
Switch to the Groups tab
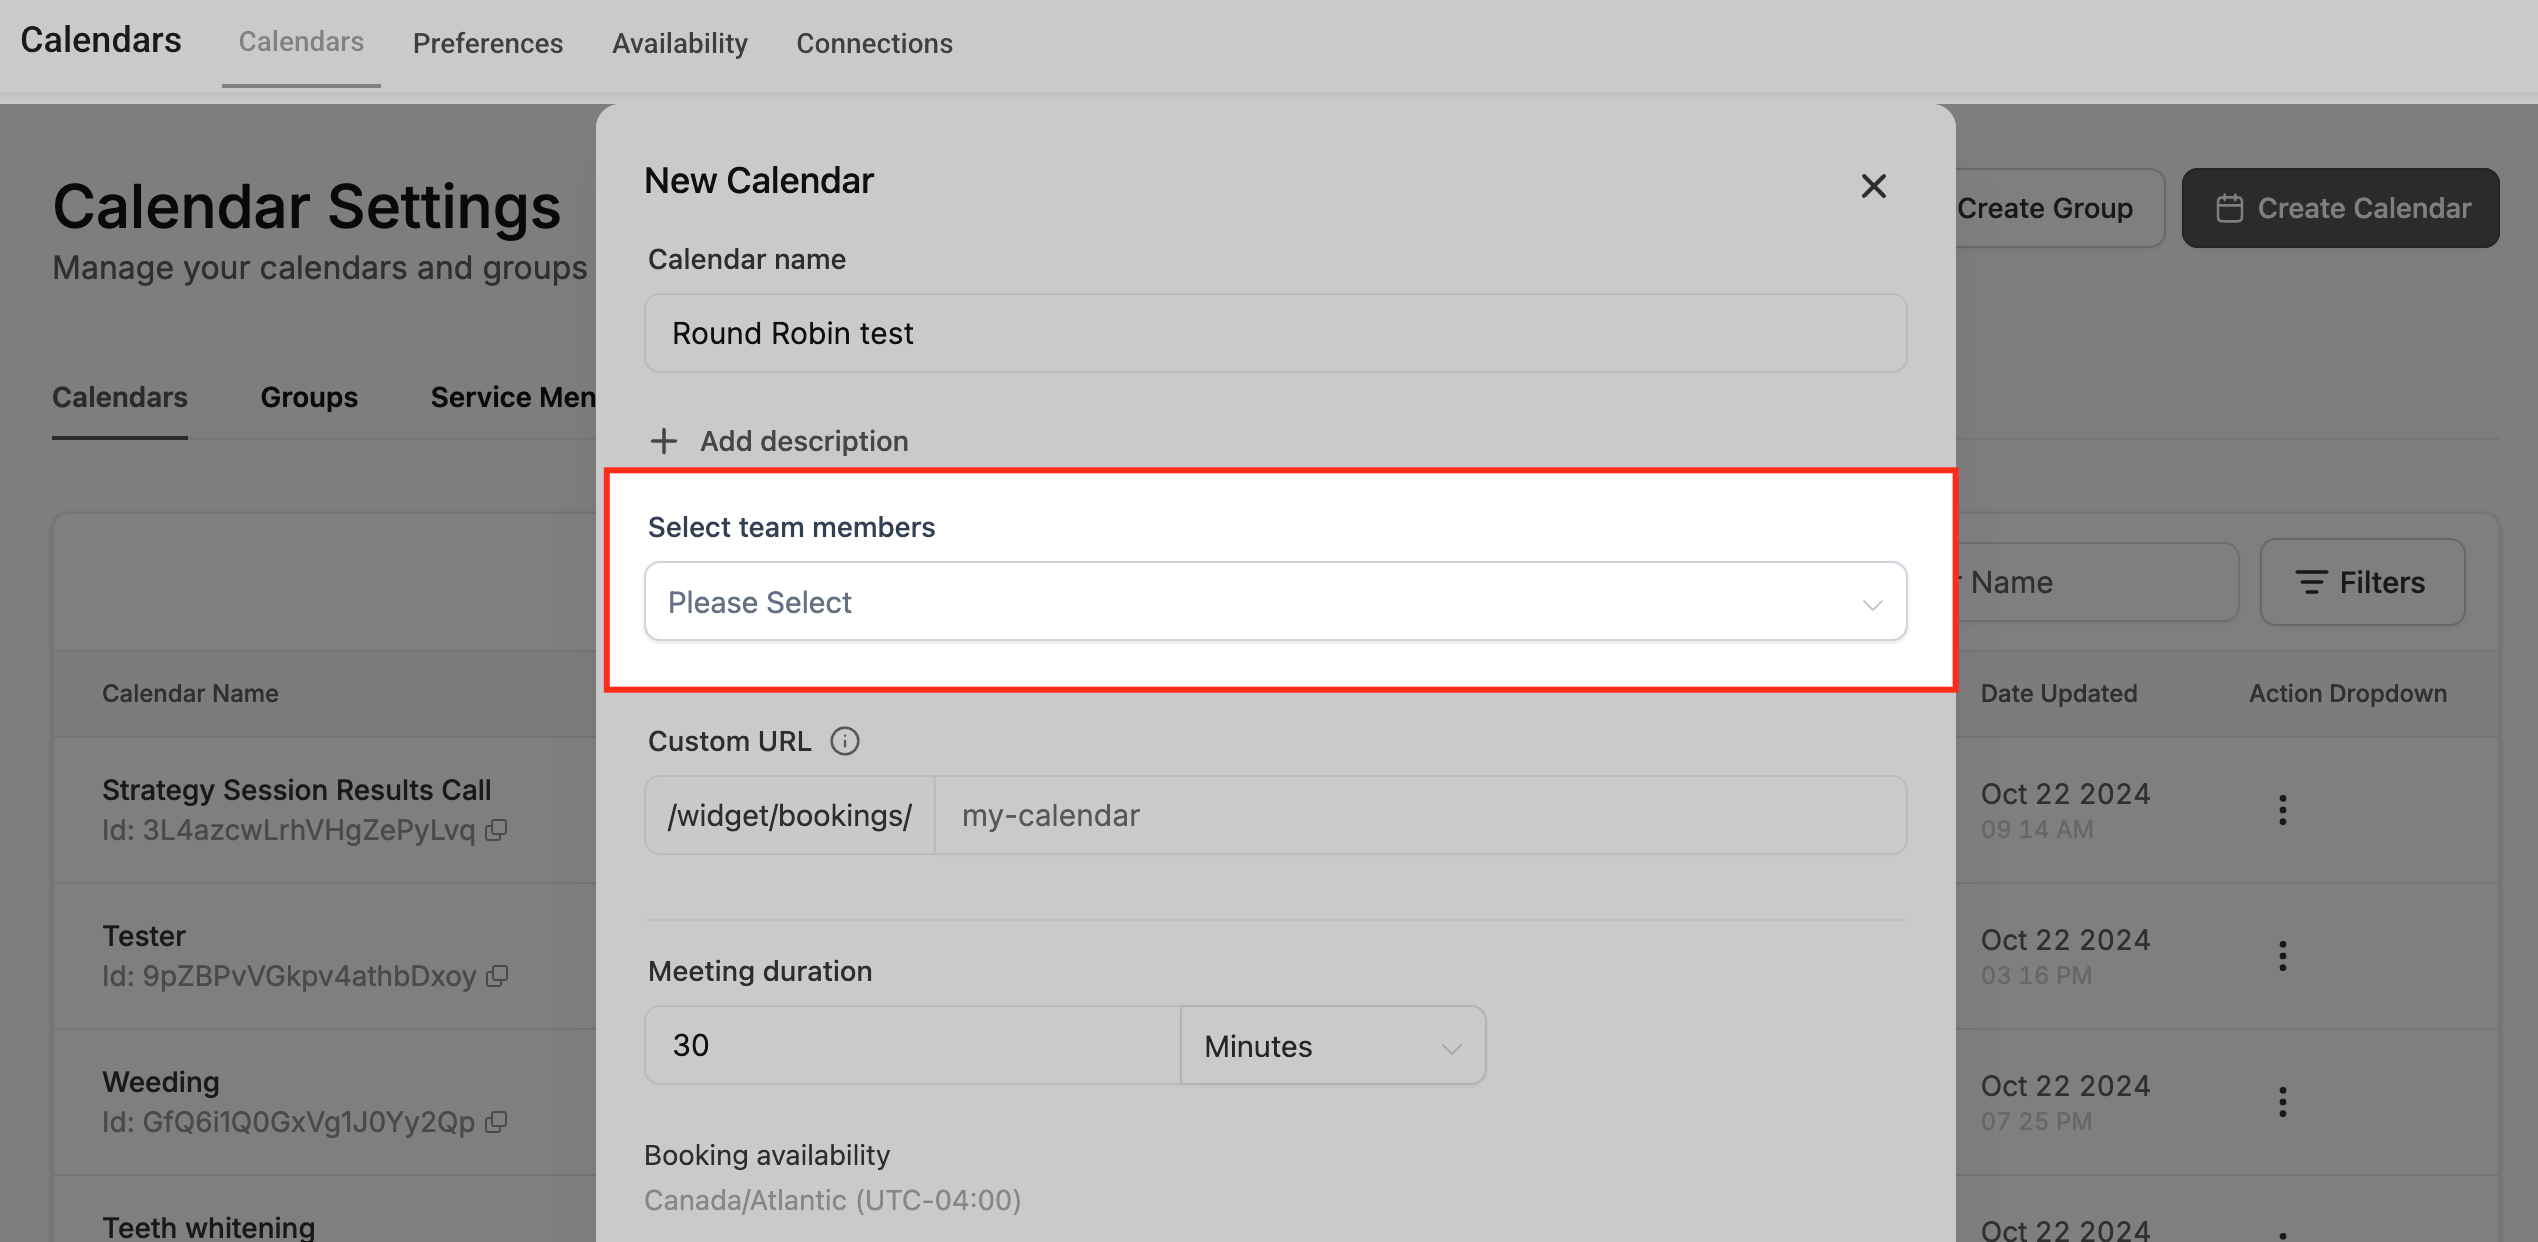pos(309,398)
